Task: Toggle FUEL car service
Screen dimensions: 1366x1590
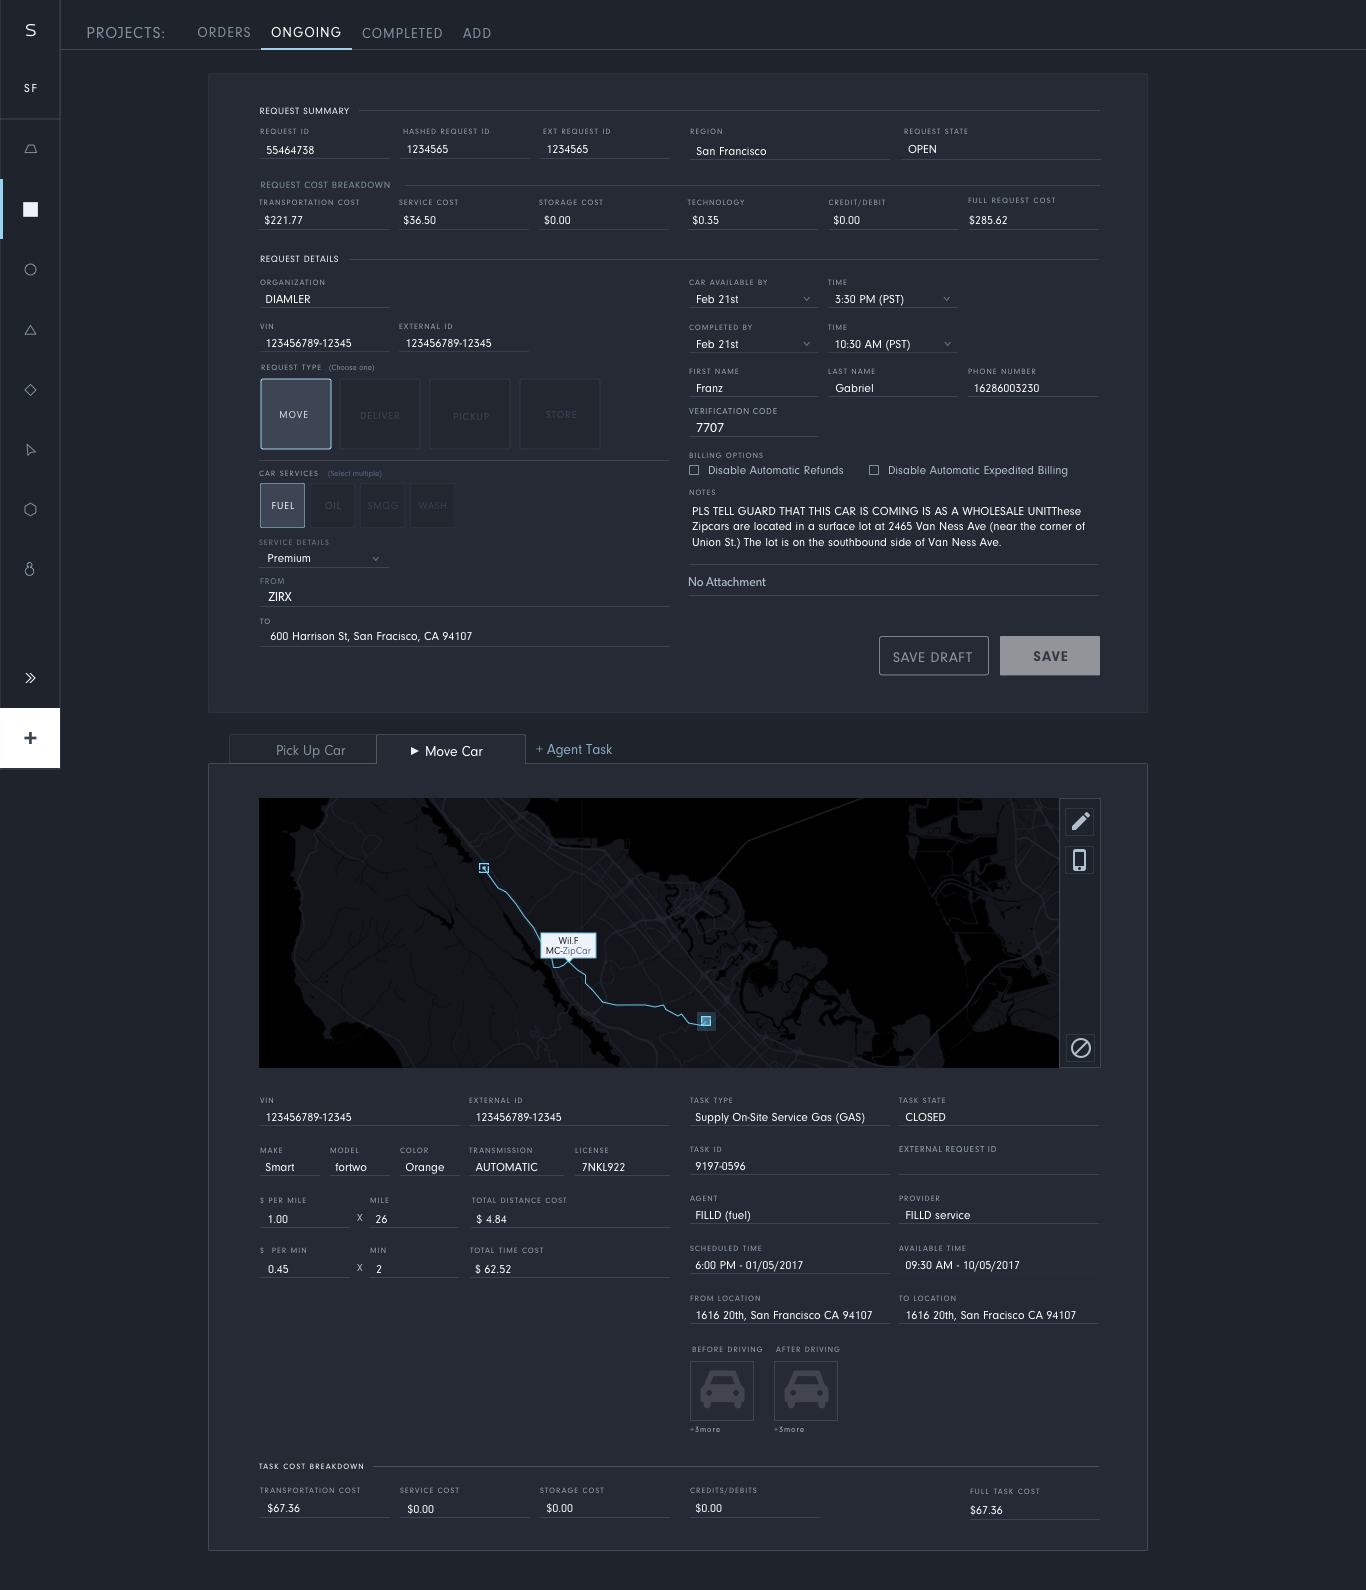Action: (283, 506)
